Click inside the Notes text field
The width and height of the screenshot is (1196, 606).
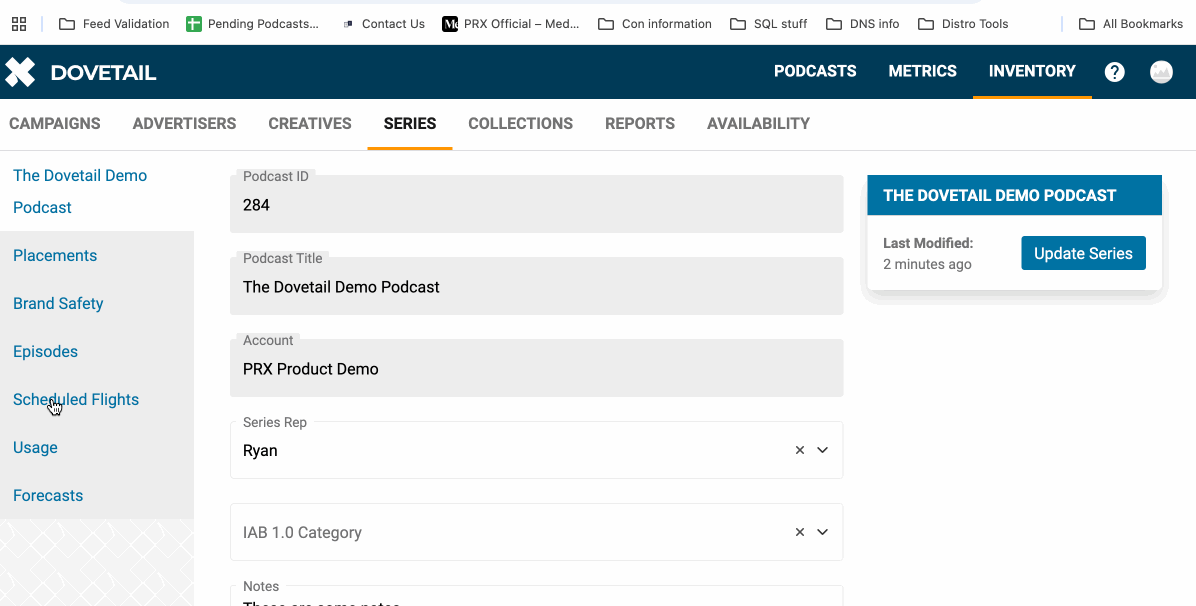click(536, 596)
